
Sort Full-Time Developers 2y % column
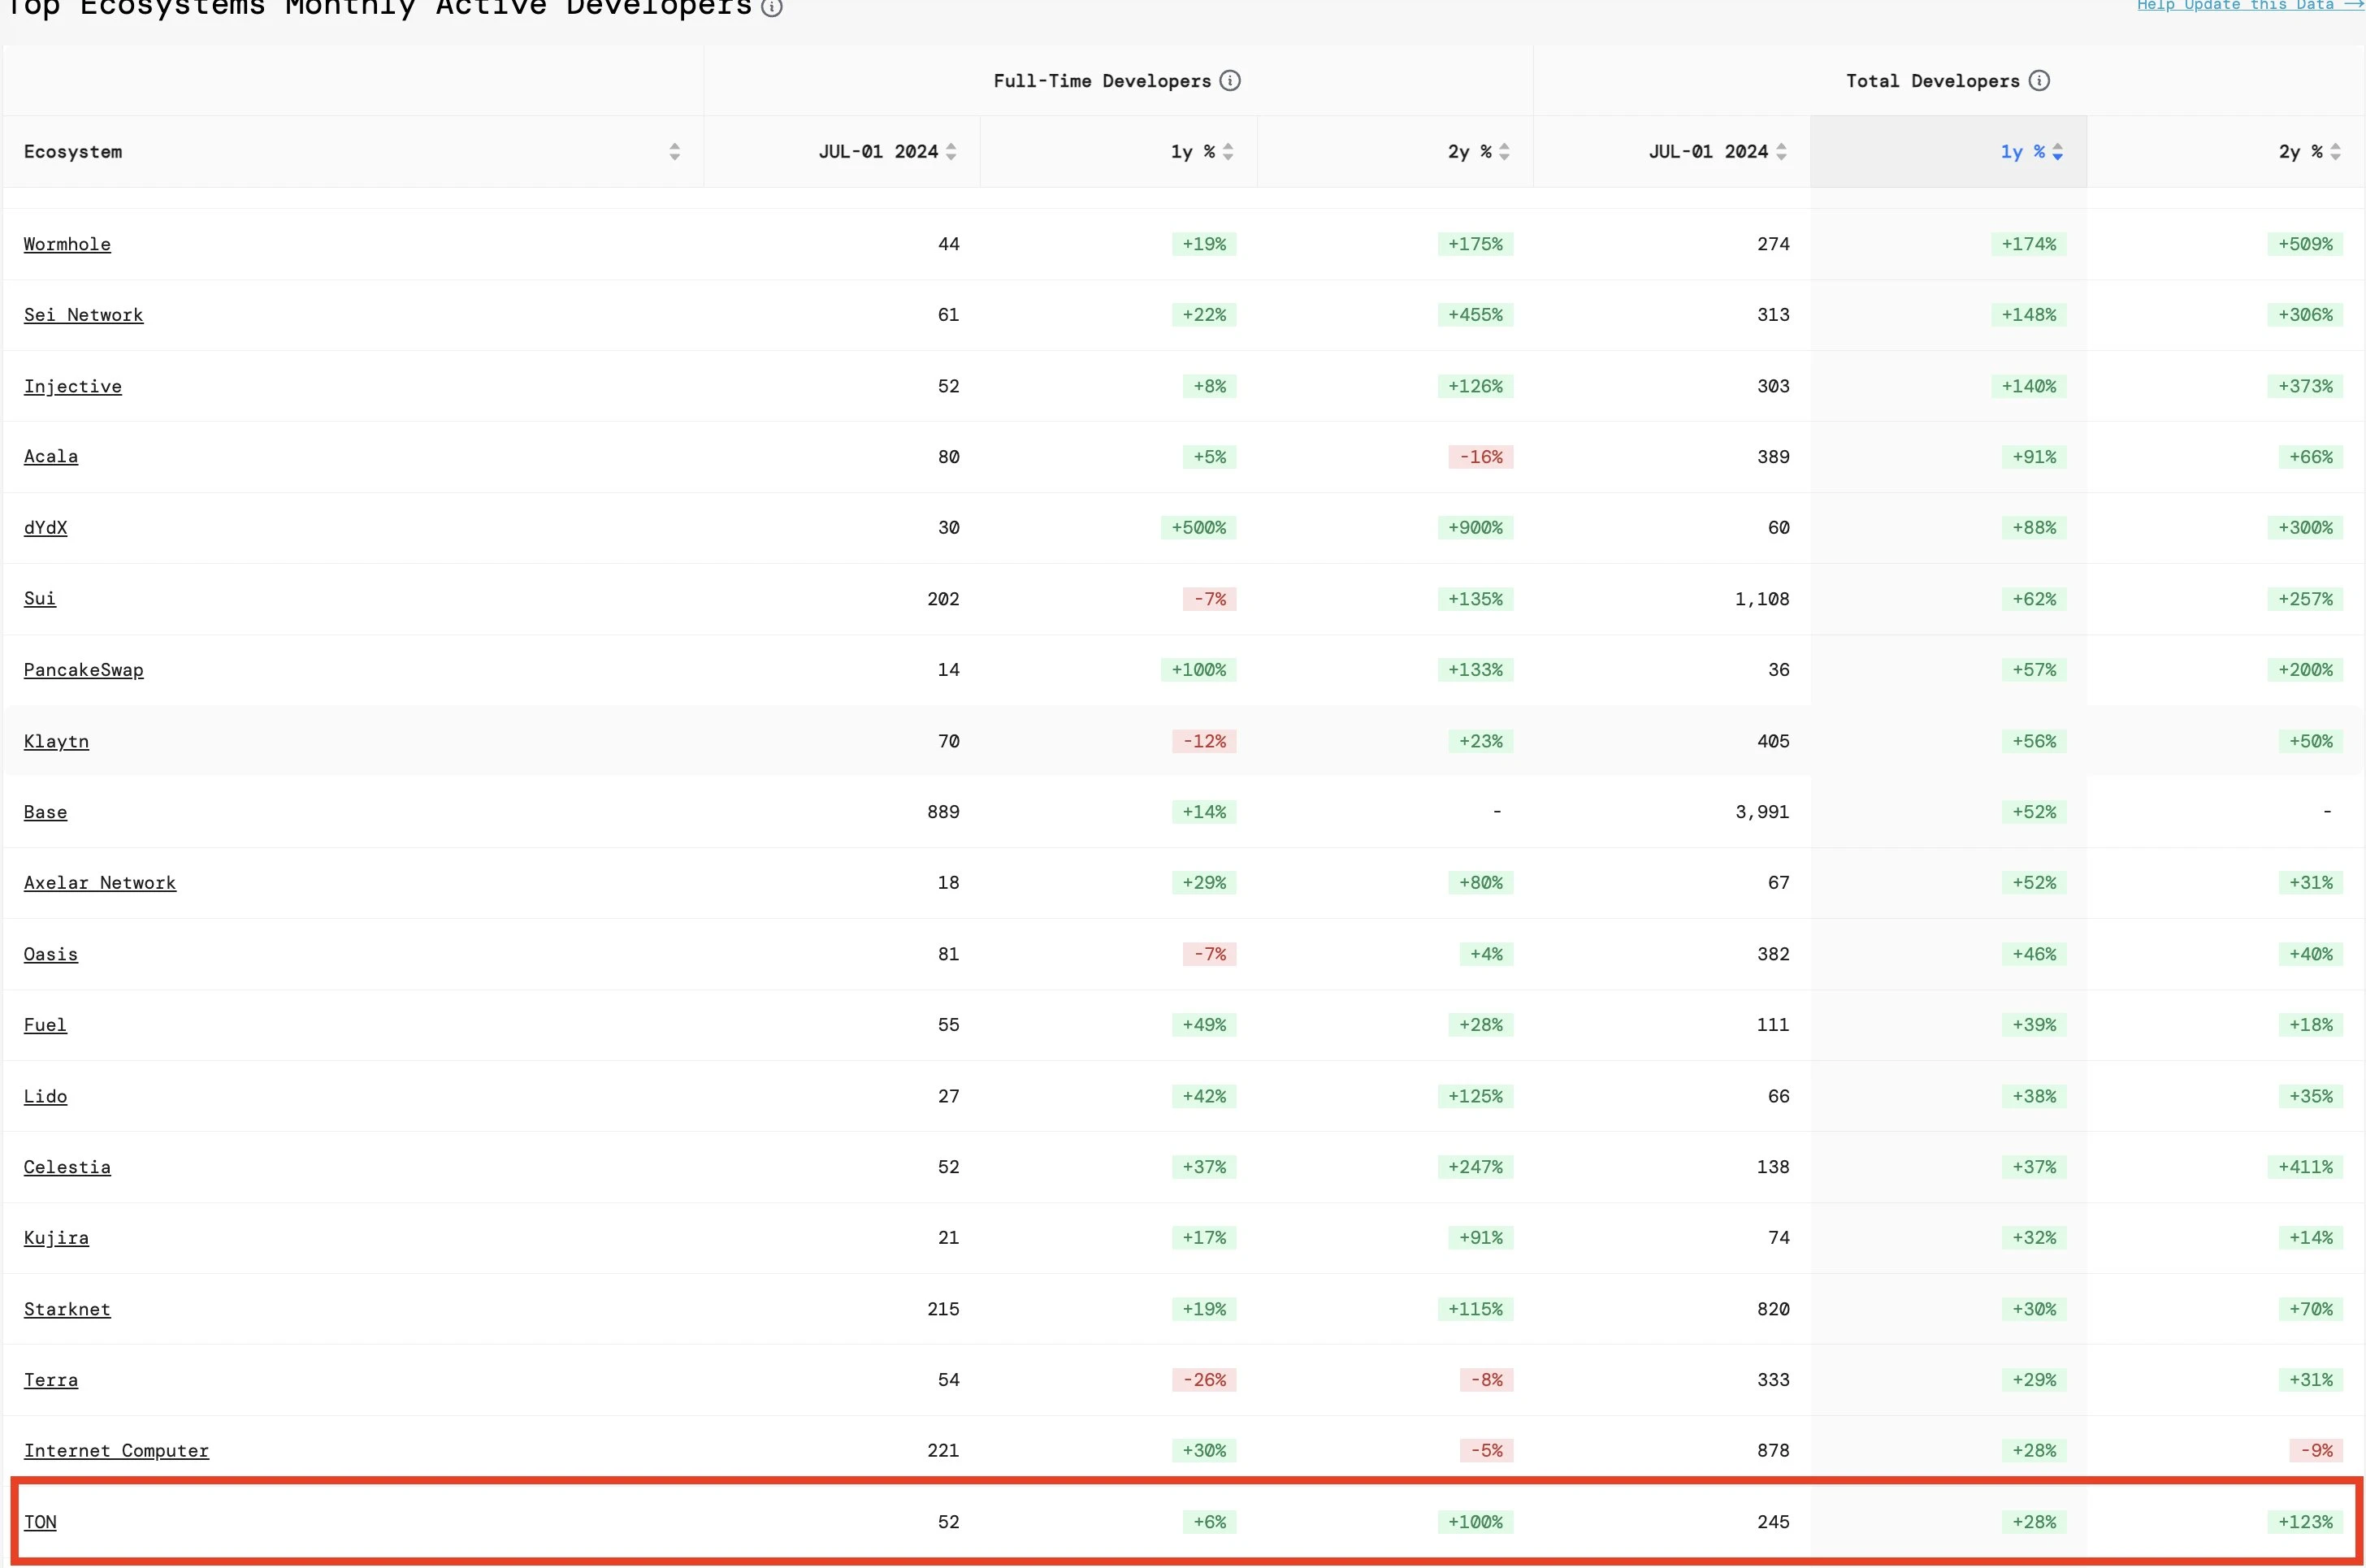(x=1504, y=152)
